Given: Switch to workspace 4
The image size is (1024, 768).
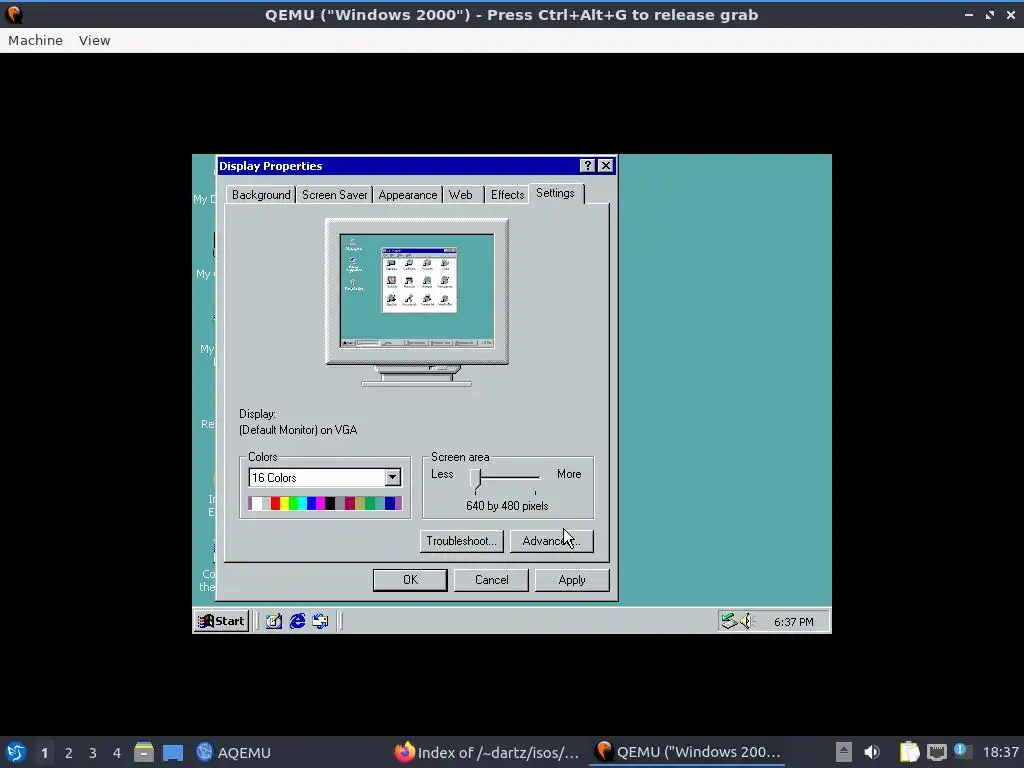Looking at the screenshot, I should click(x=117, y=753).
